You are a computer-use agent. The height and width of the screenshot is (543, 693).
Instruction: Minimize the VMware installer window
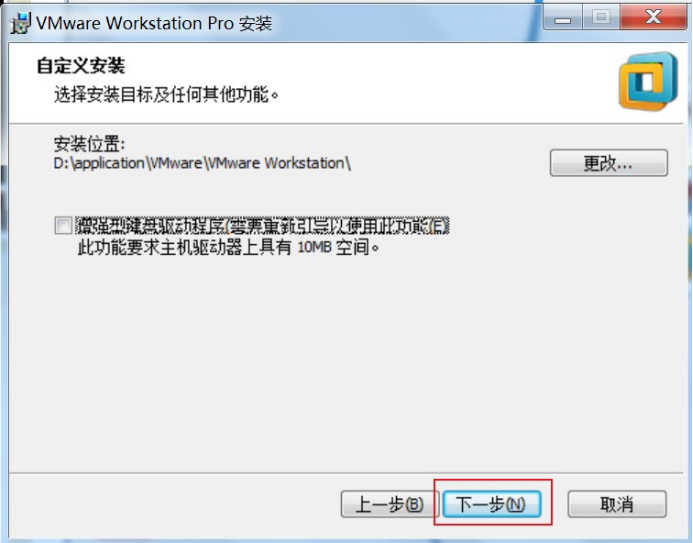(x=563, y=19)
